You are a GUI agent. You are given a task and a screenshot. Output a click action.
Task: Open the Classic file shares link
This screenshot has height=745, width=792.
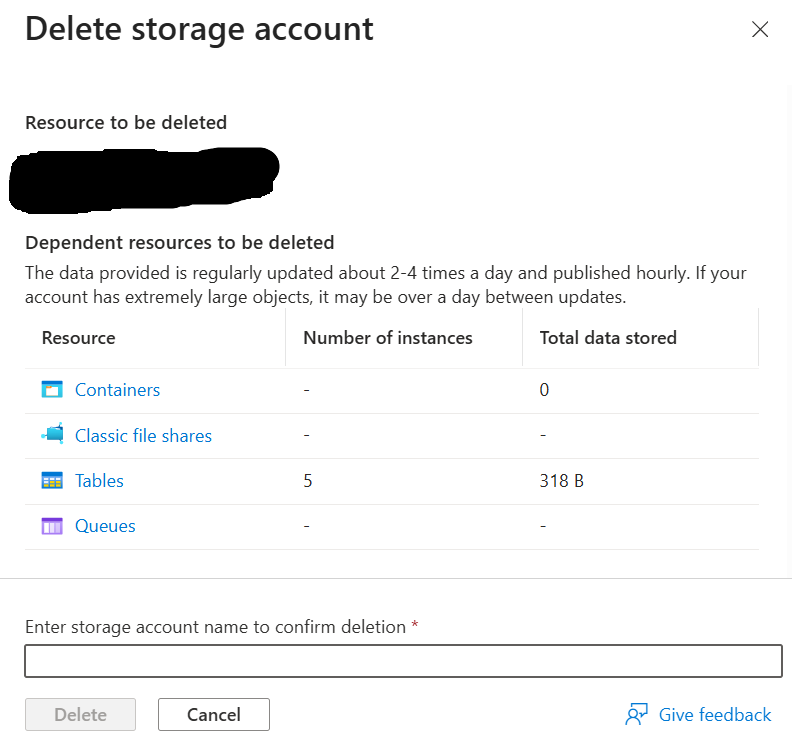coord(143,435)
